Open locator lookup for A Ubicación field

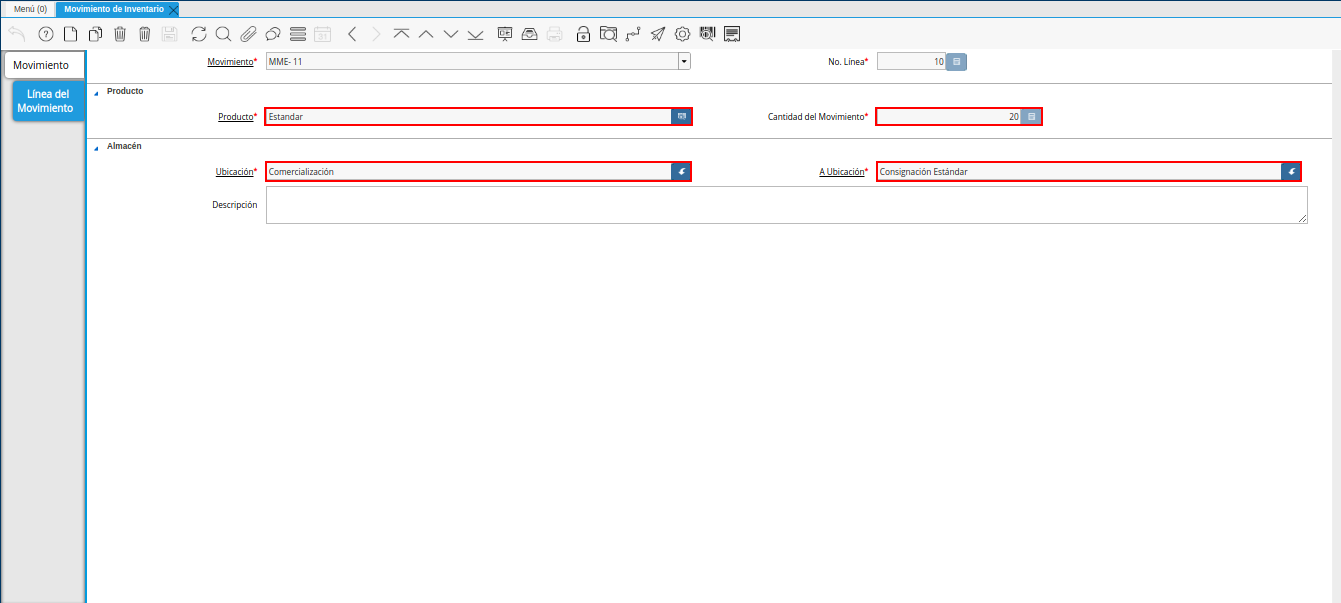1291,172
